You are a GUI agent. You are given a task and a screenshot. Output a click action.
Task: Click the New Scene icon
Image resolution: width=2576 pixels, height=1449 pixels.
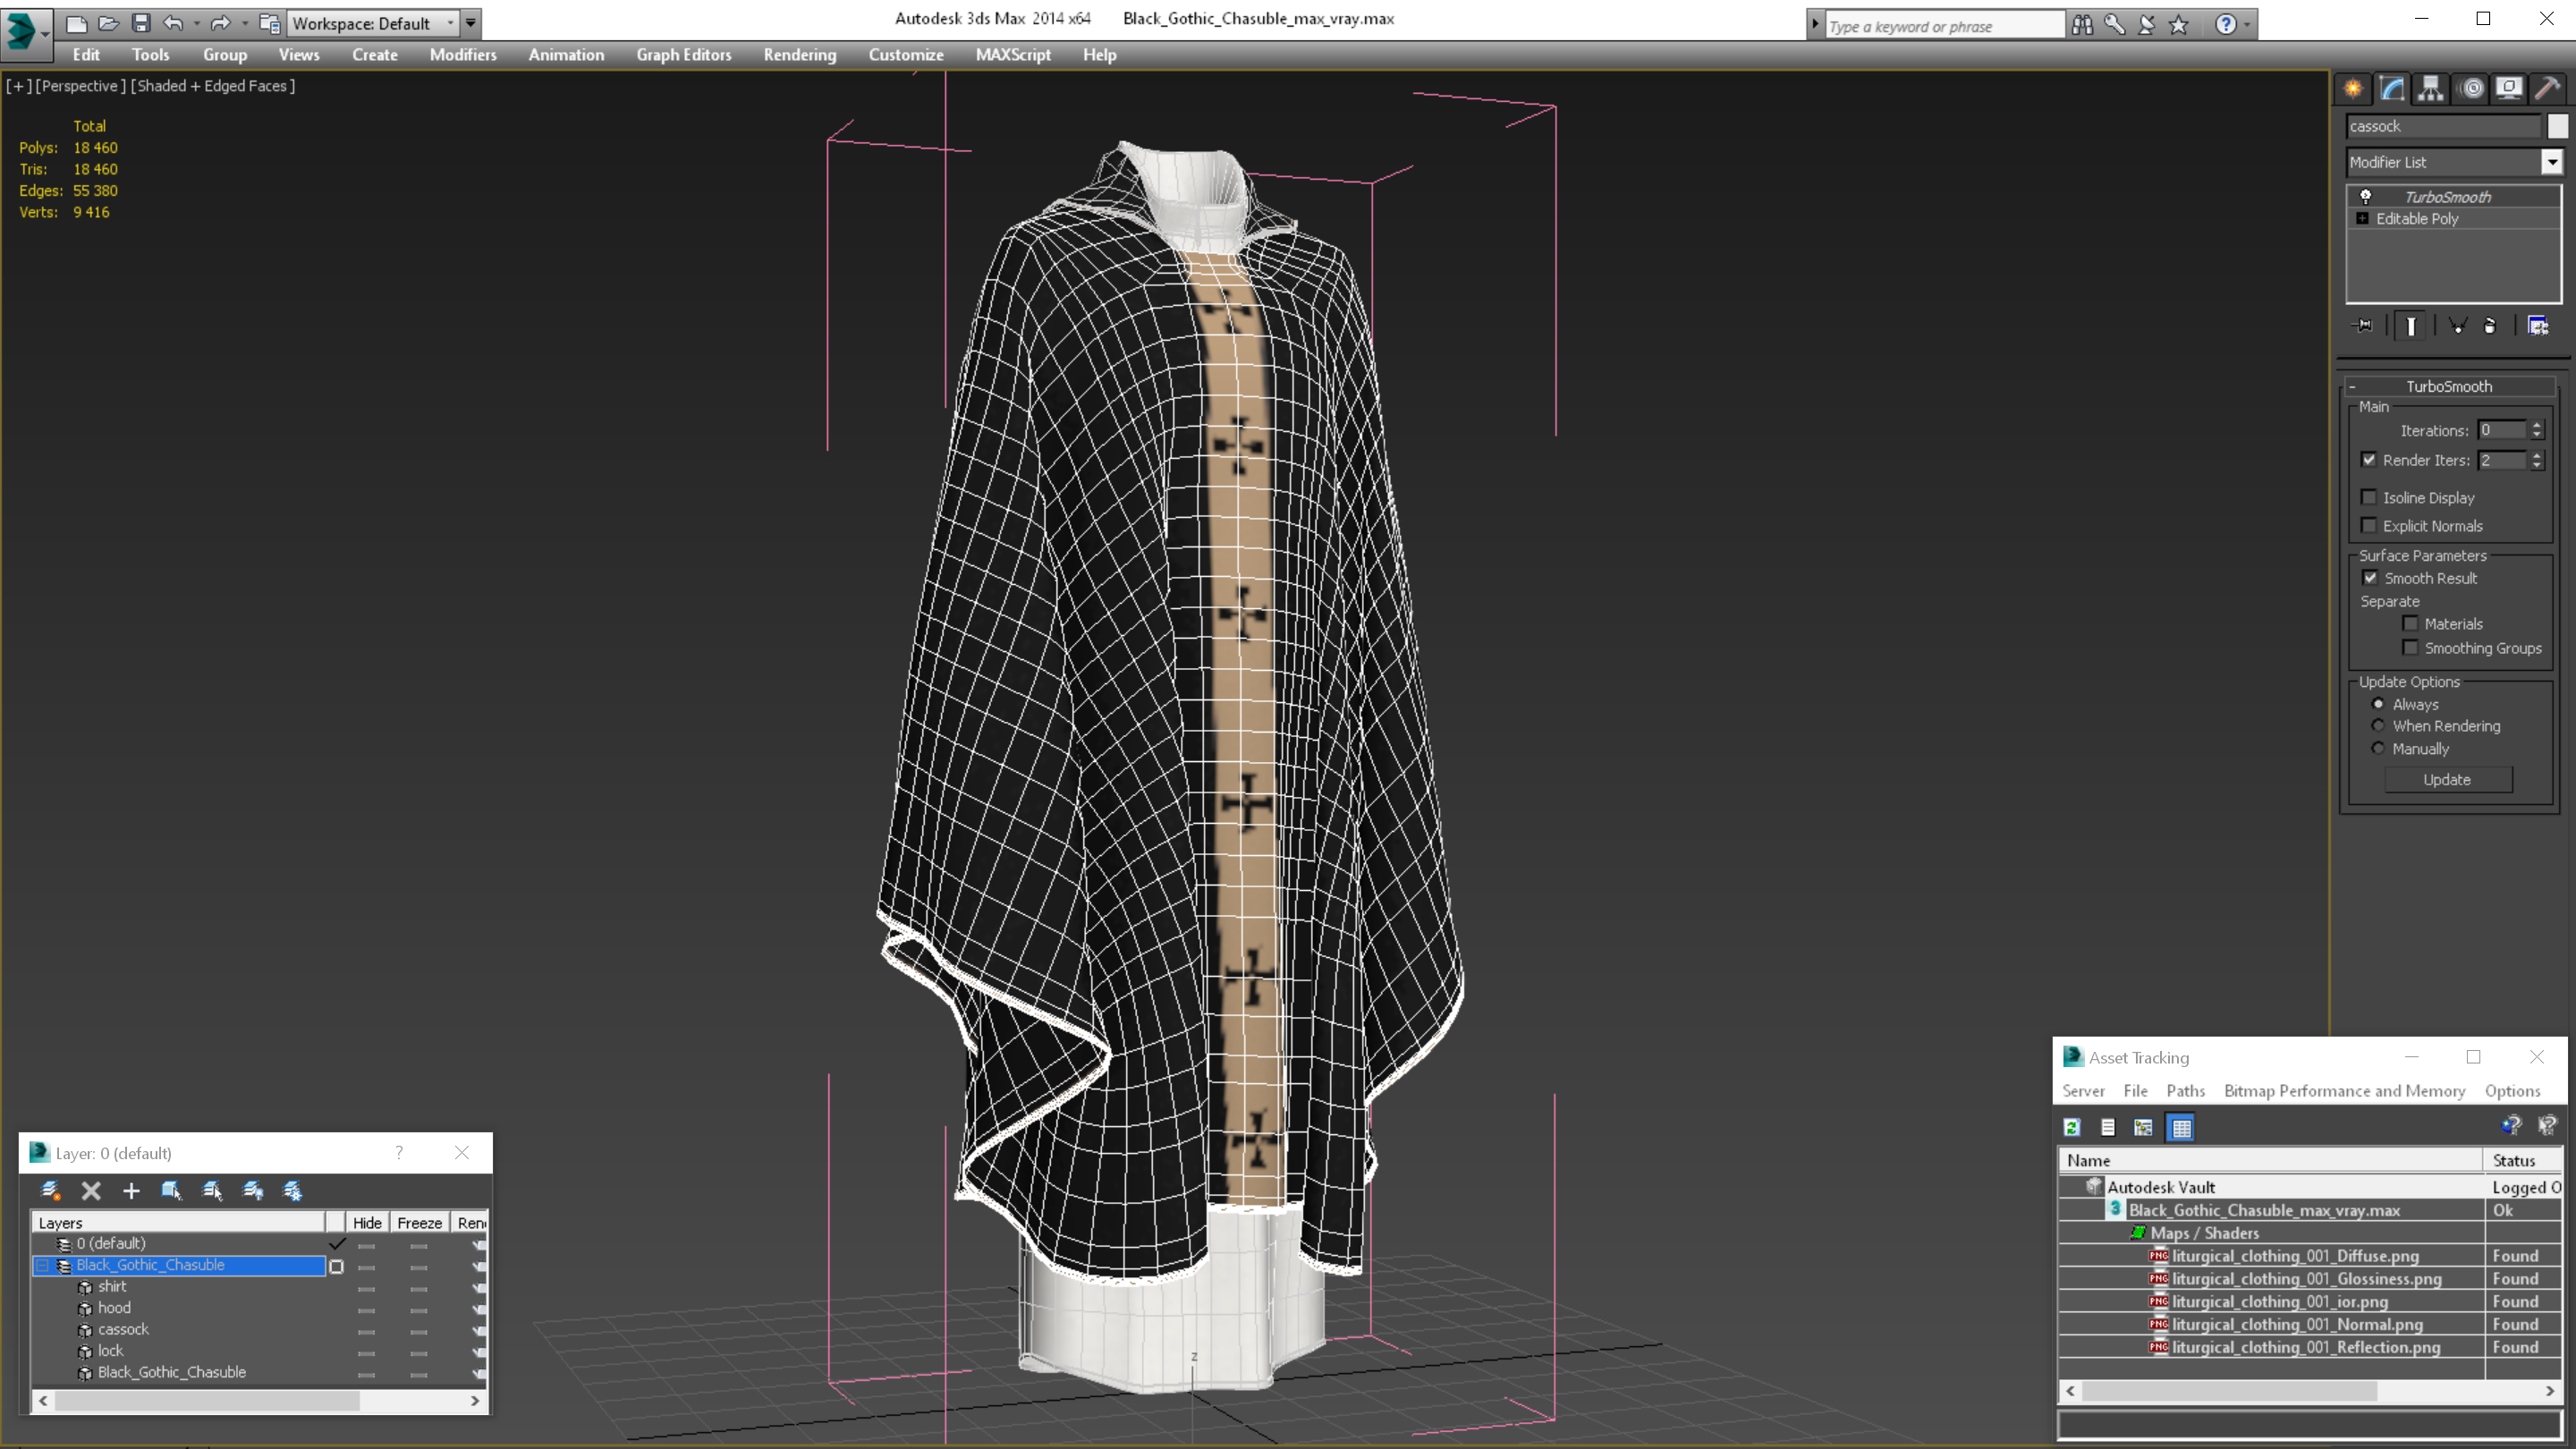click(76, 23)
